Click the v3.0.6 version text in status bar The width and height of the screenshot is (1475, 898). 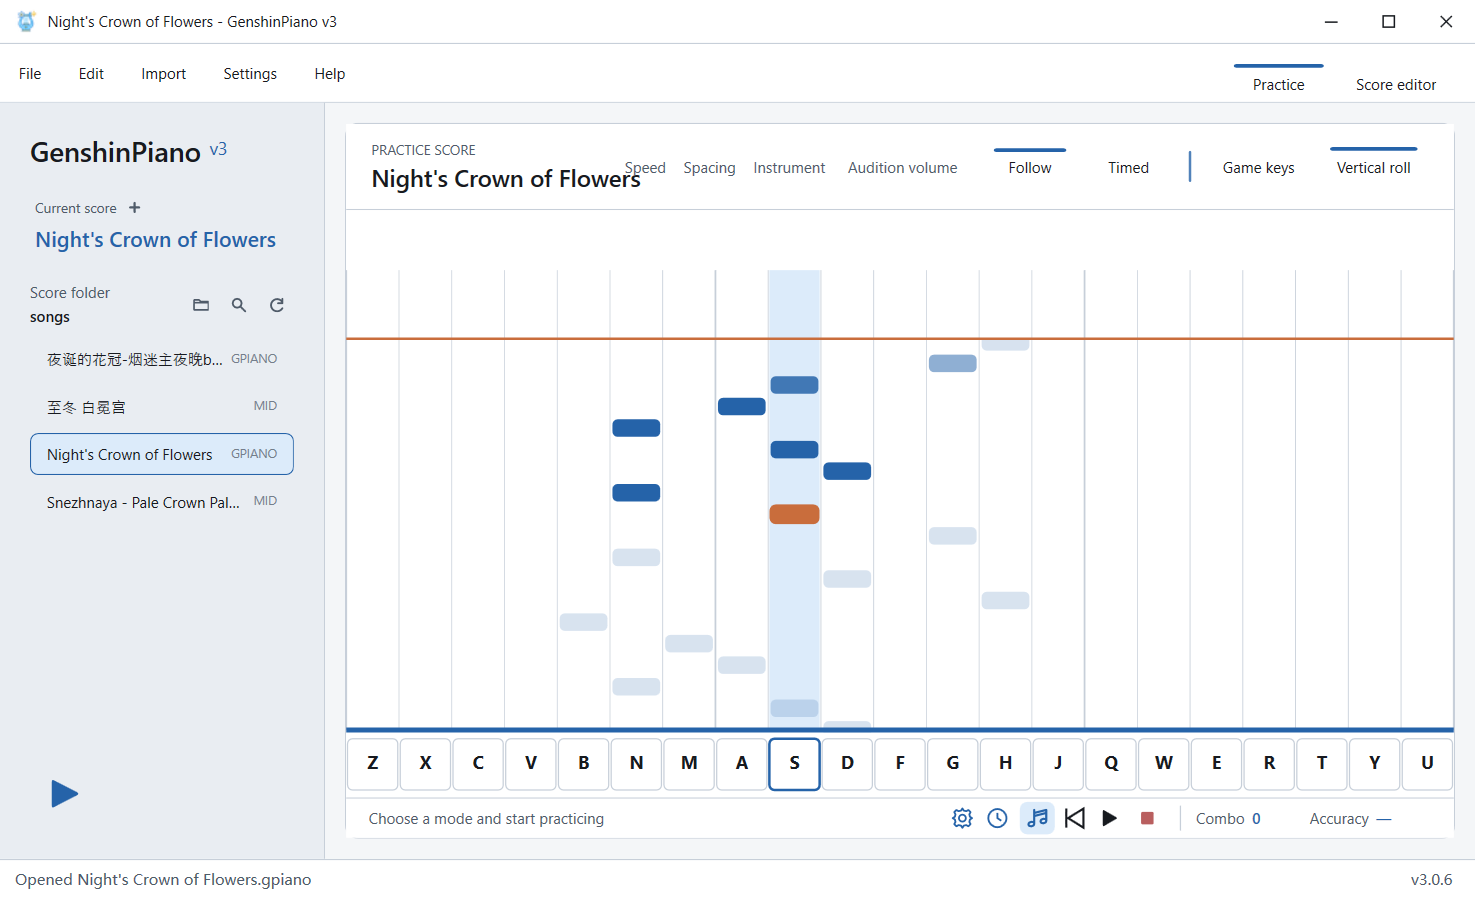pos(1431,880)
